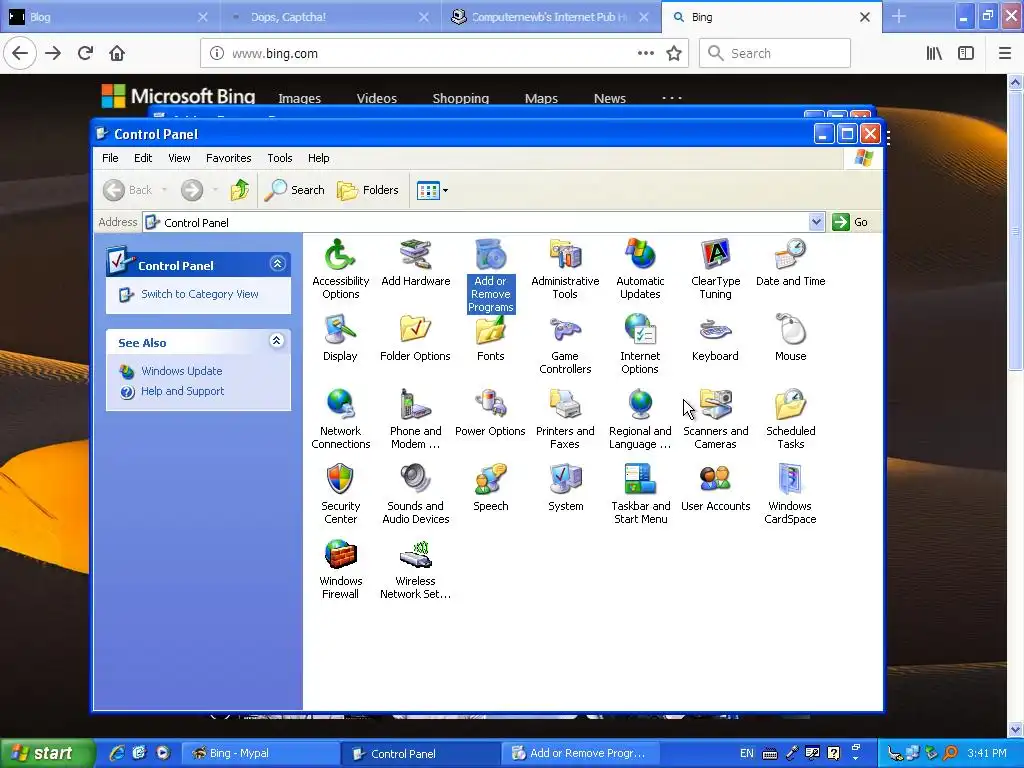Switch to Bing - Mypal taskbar button

pyautogui.click(x=260, y=753)
